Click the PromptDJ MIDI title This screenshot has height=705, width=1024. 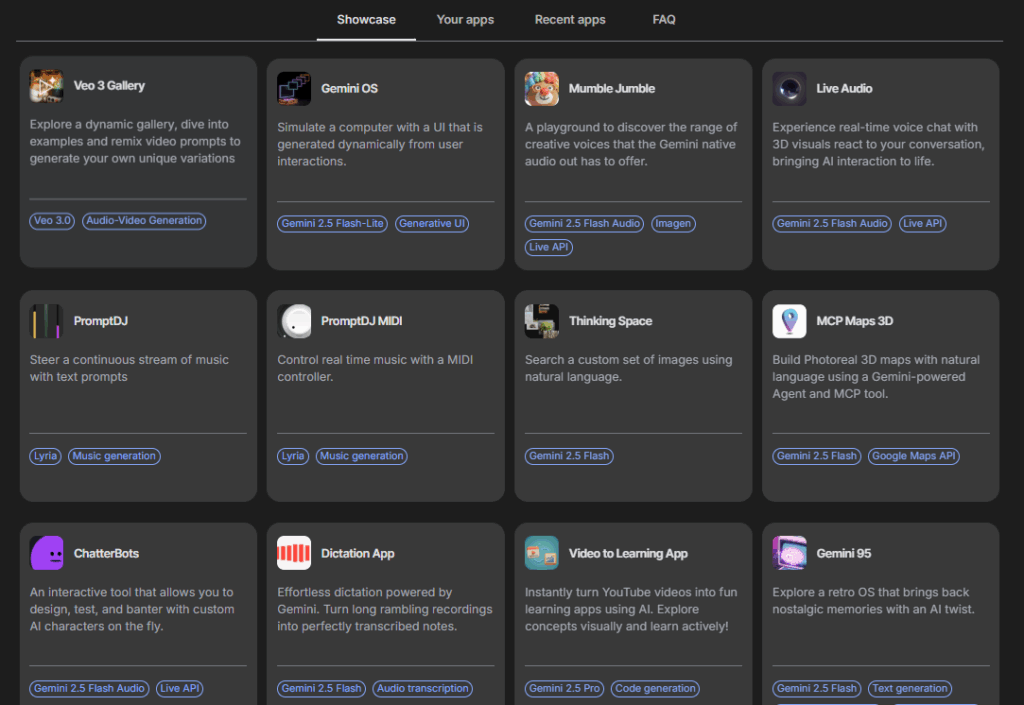click(x=361, y=321)
